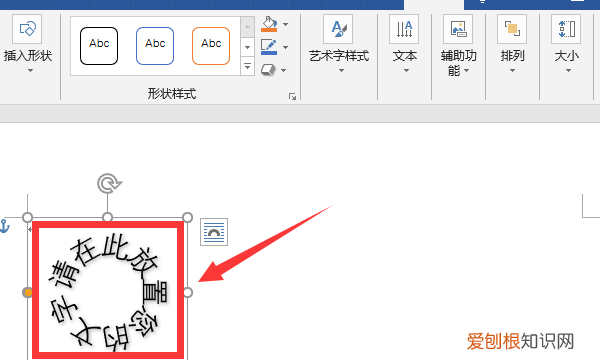Click the top-left sizing handle
600x360 pixels.
point(28,217)
